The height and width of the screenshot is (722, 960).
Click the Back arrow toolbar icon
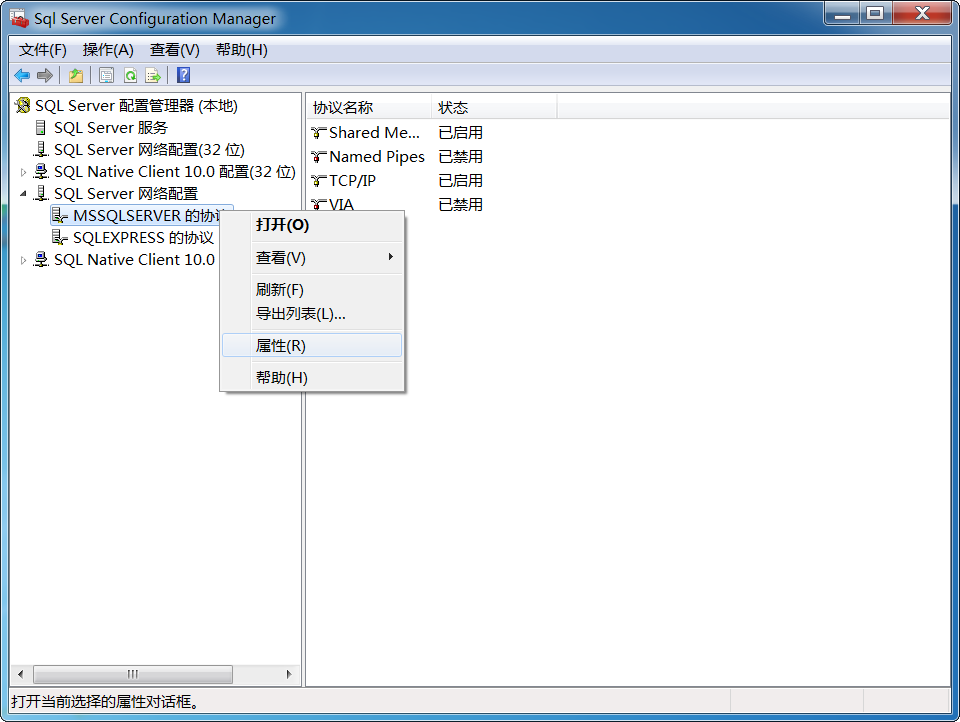[22, 75]
